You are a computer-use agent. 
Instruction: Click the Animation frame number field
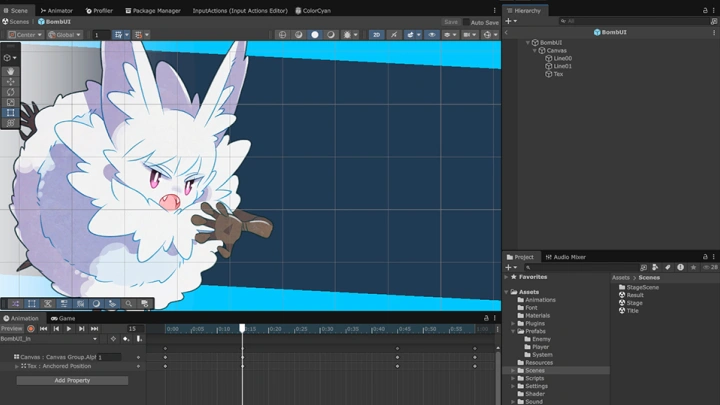point(135,329)
